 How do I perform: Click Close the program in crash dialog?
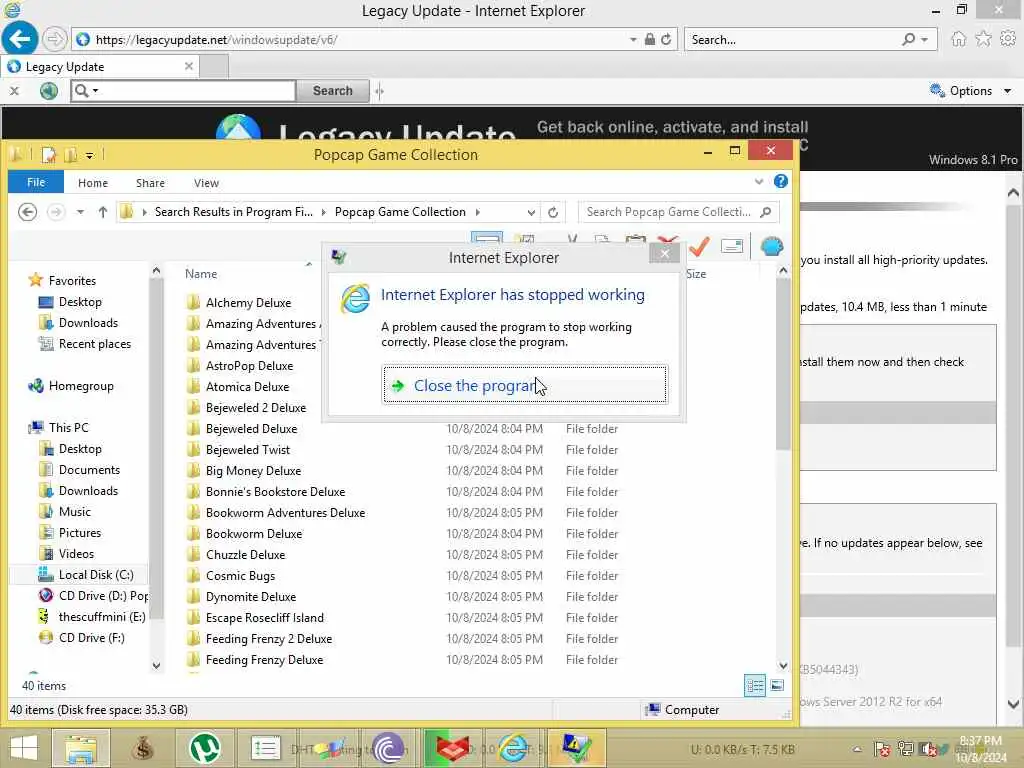click(525, 385)
